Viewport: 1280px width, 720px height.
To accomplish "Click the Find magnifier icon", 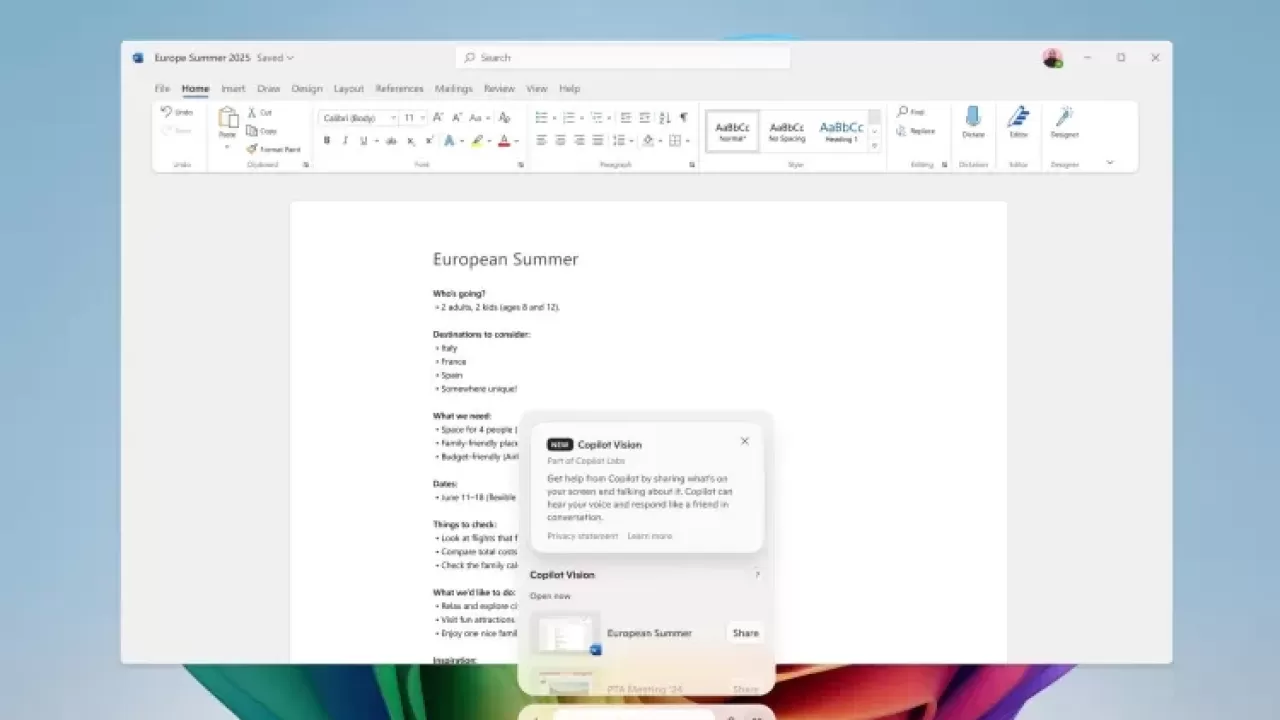I will [902, 112].
